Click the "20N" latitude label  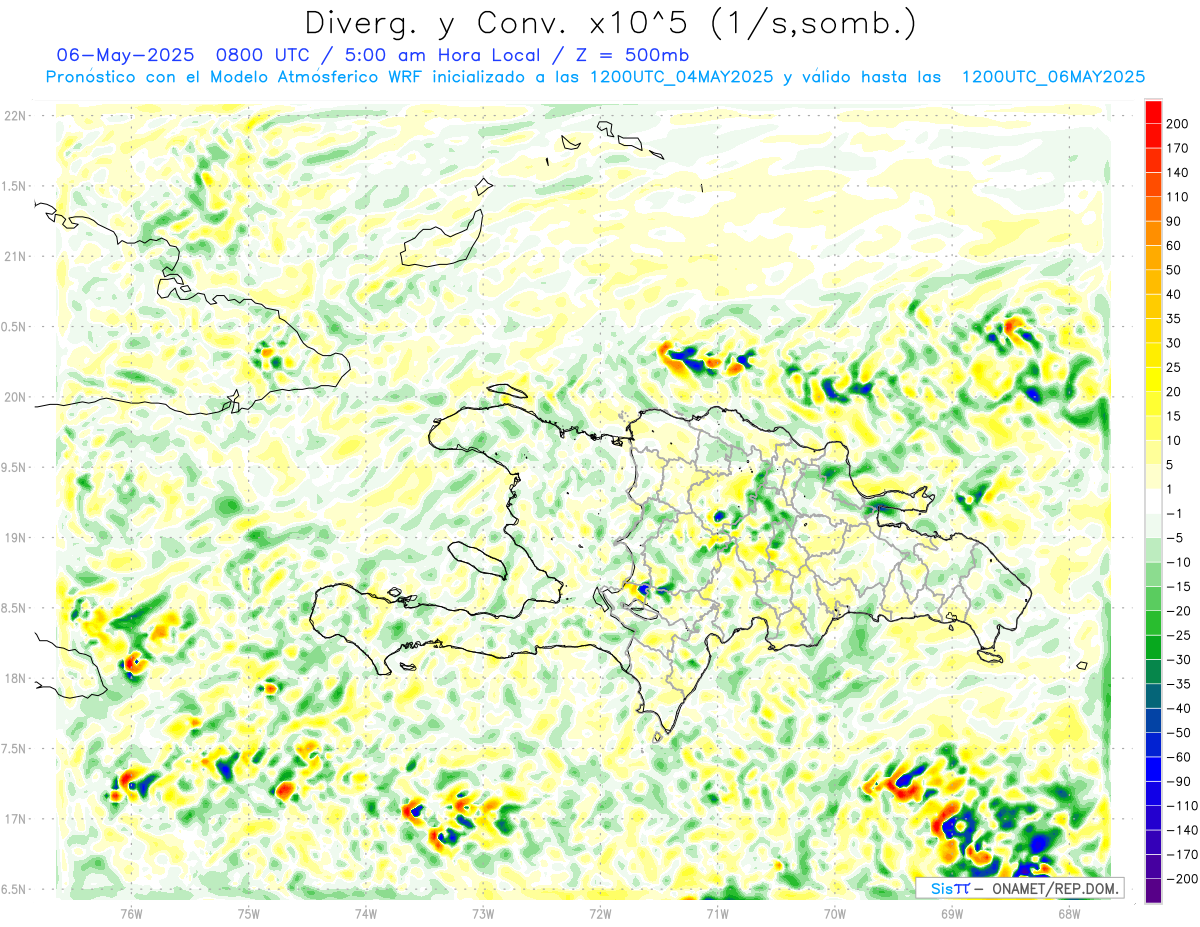coord(15,397)
